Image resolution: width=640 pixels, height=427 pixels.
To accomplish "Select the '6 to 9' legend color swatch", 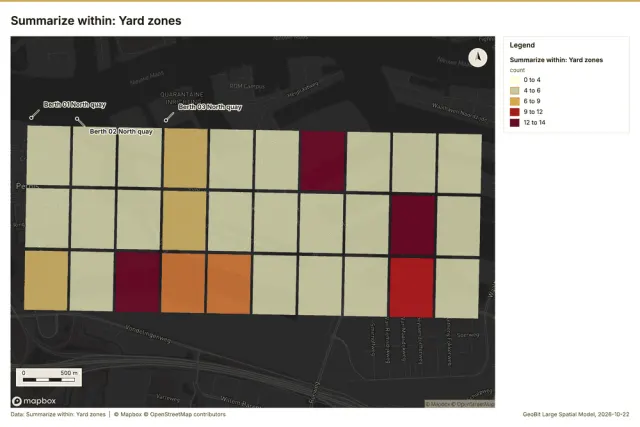I will click(x=515, y=101).
